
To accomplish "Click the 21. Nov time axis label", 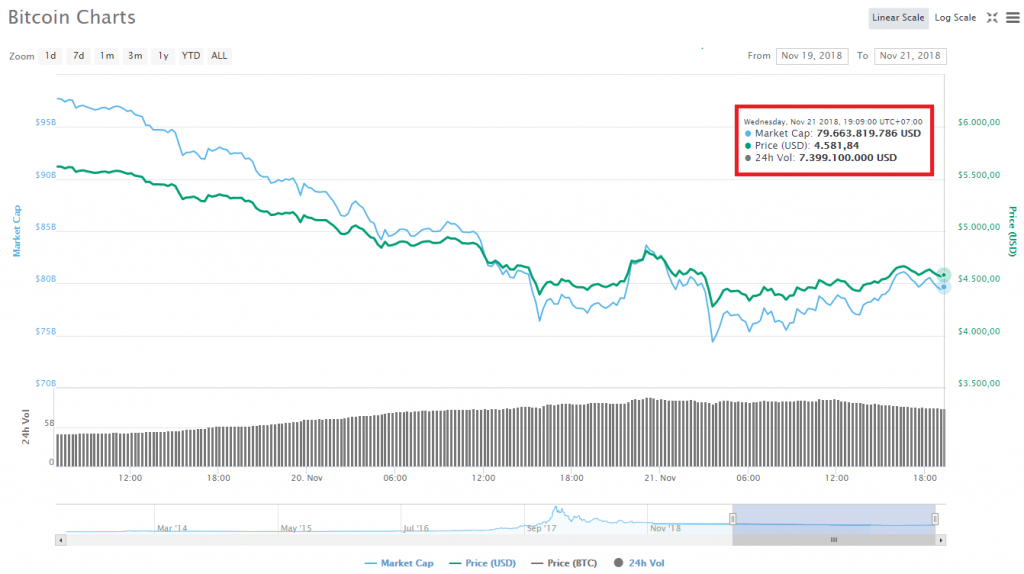I will [x=660, y=478].
